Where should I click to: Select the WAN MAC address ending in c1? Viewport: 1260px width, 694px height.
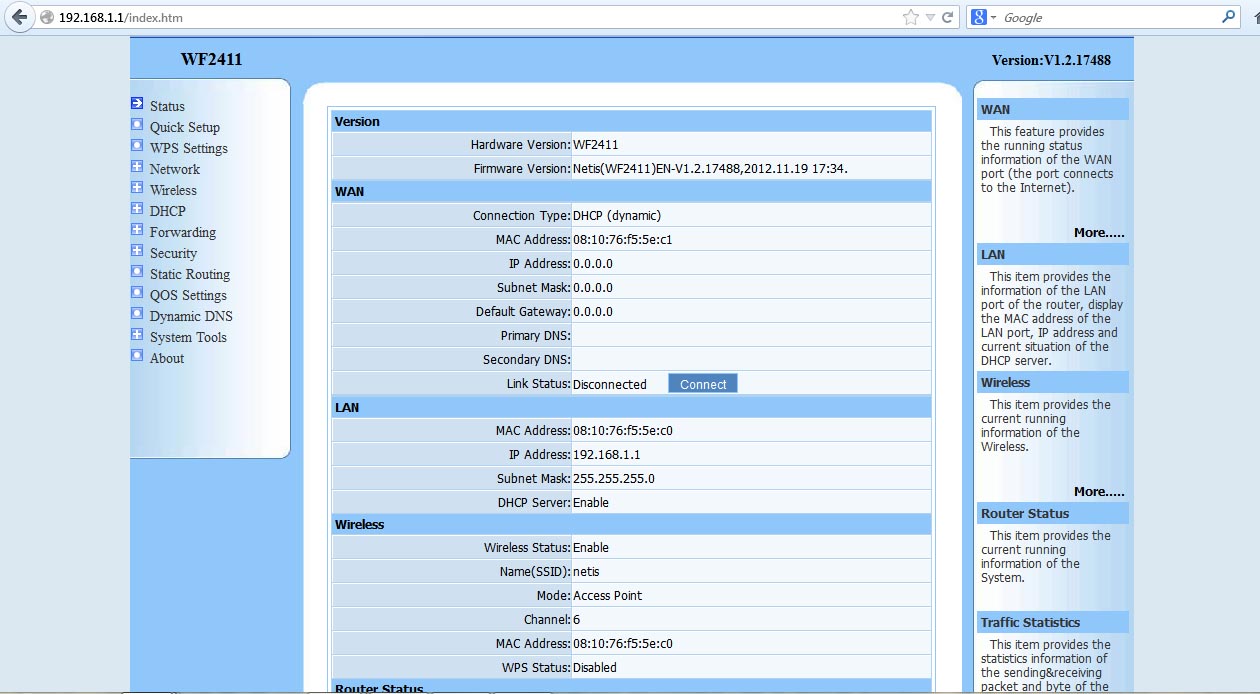pos(623,239)
